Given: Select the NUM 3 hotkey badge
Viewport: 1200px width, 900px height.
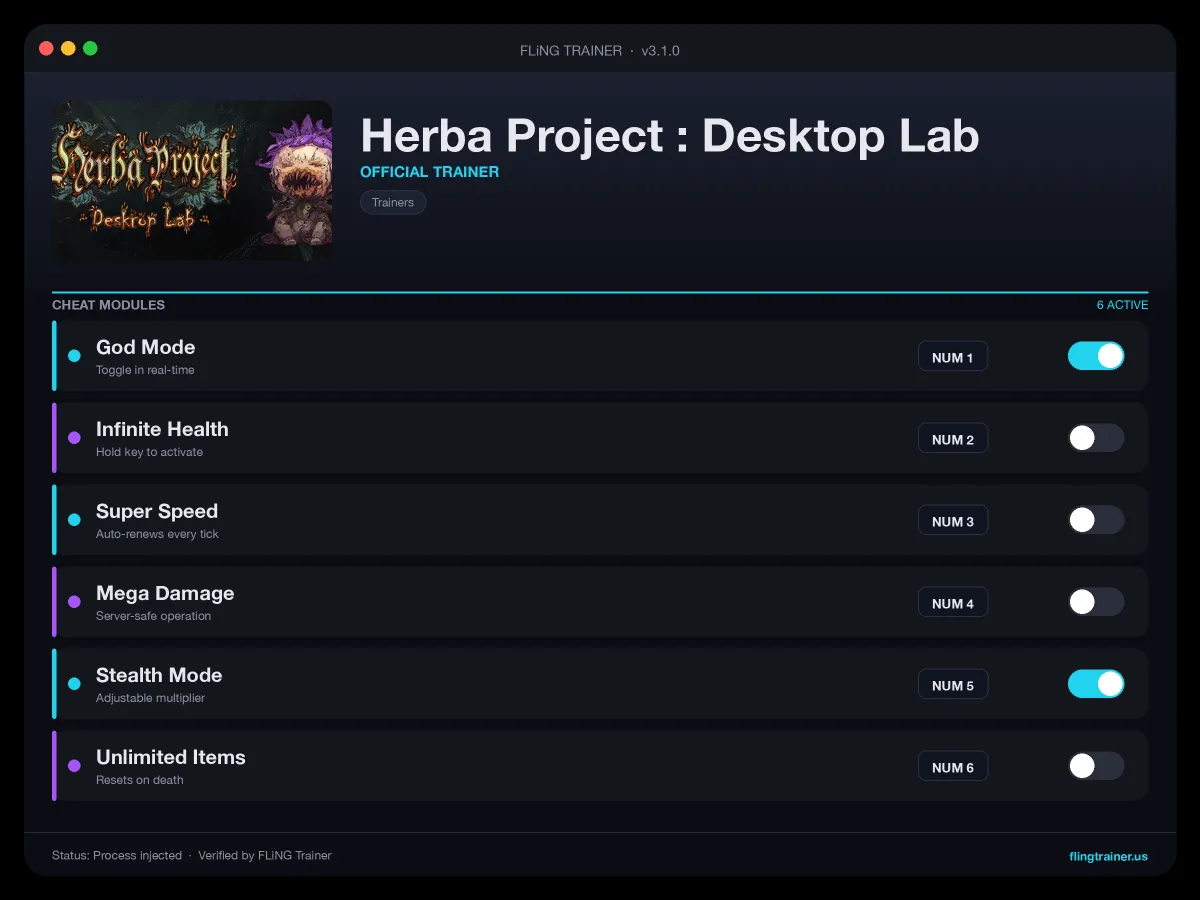Looking at the screenshot, I should (x=953, y=521).
